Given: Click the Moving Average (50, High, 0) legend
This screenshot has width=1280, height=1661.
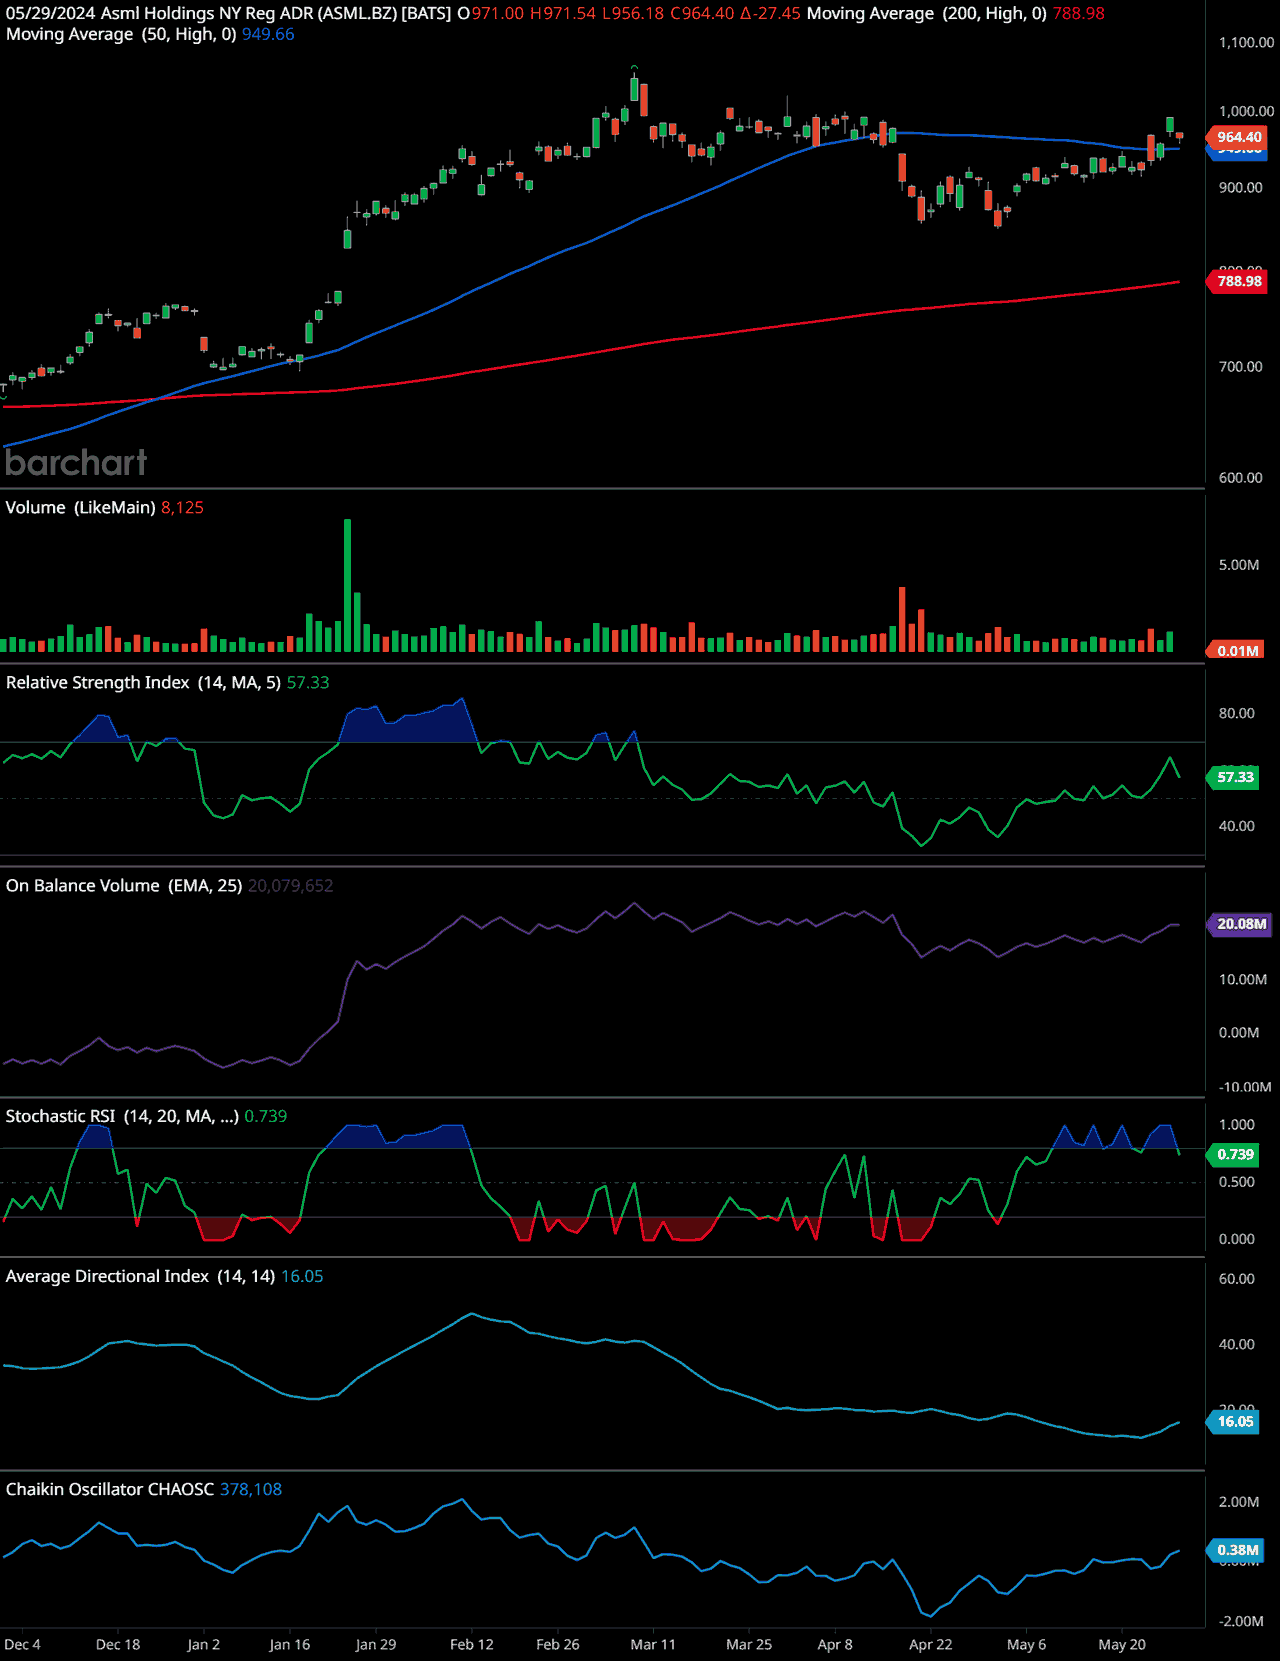Looking at the screenshot, I should 121,34.
